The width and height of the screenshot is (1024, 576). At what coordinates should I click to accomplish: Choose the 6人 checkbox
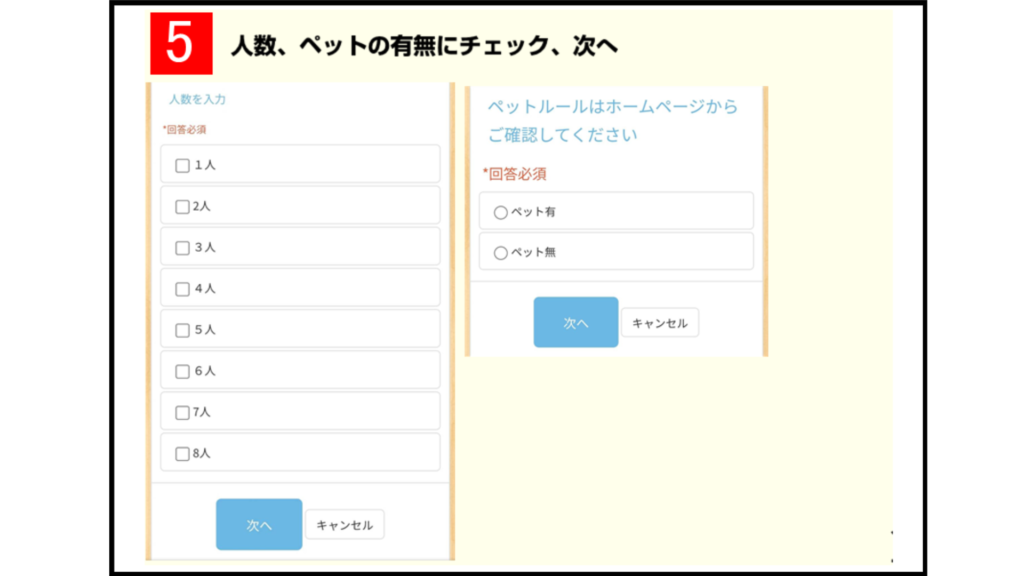click(182, 371)
